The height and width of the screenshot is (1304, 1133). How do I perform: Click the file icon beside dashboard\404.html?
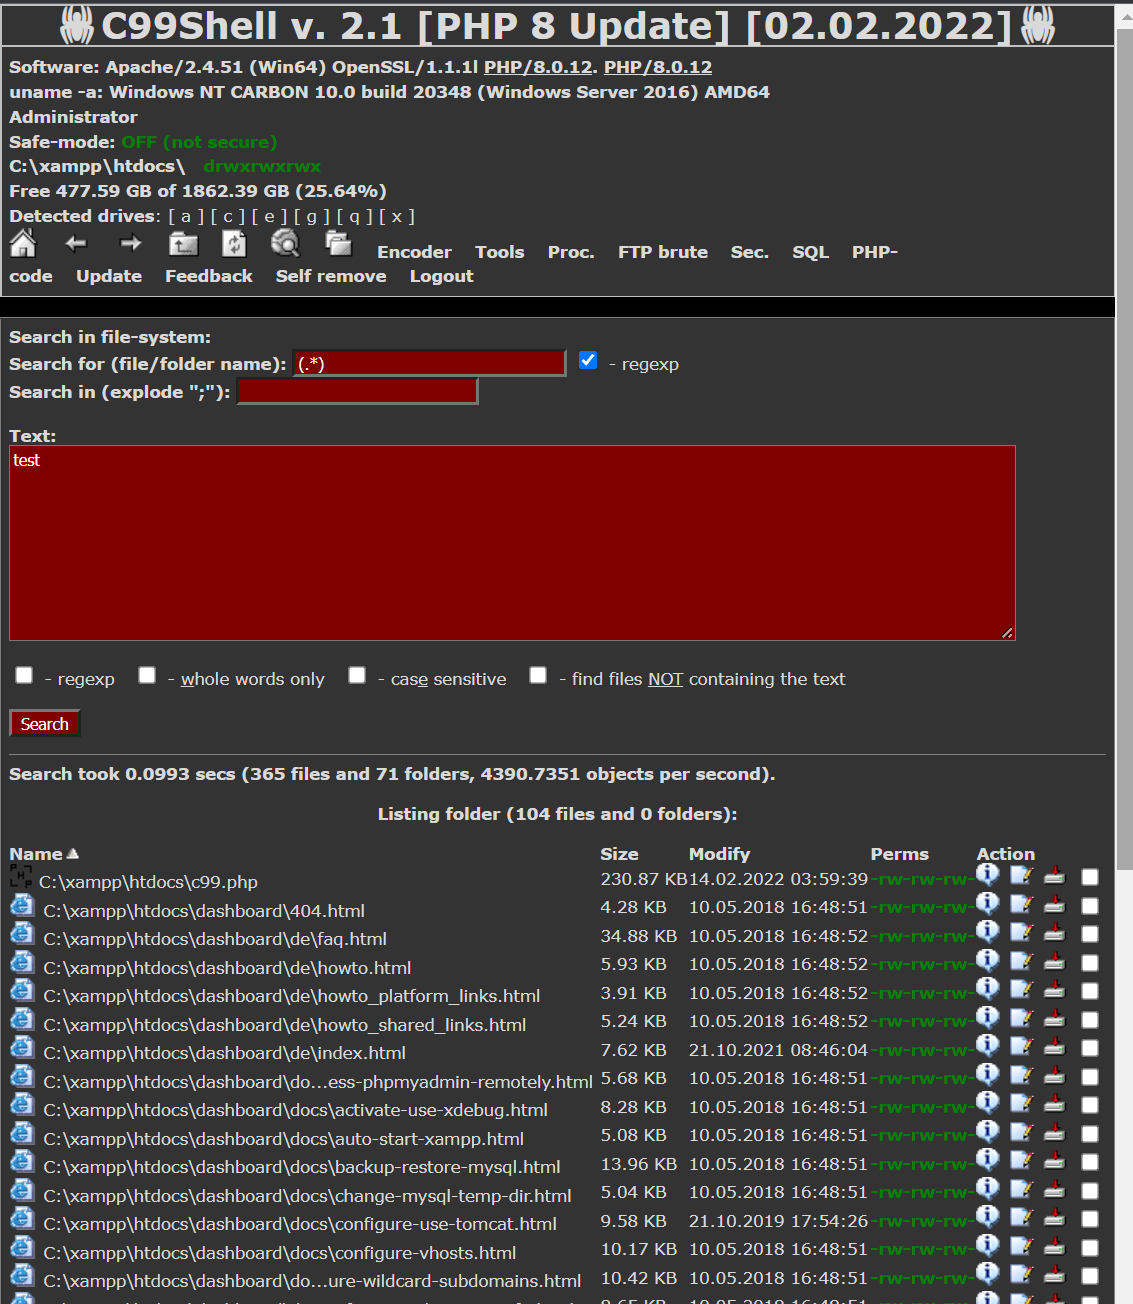(22, 906)
